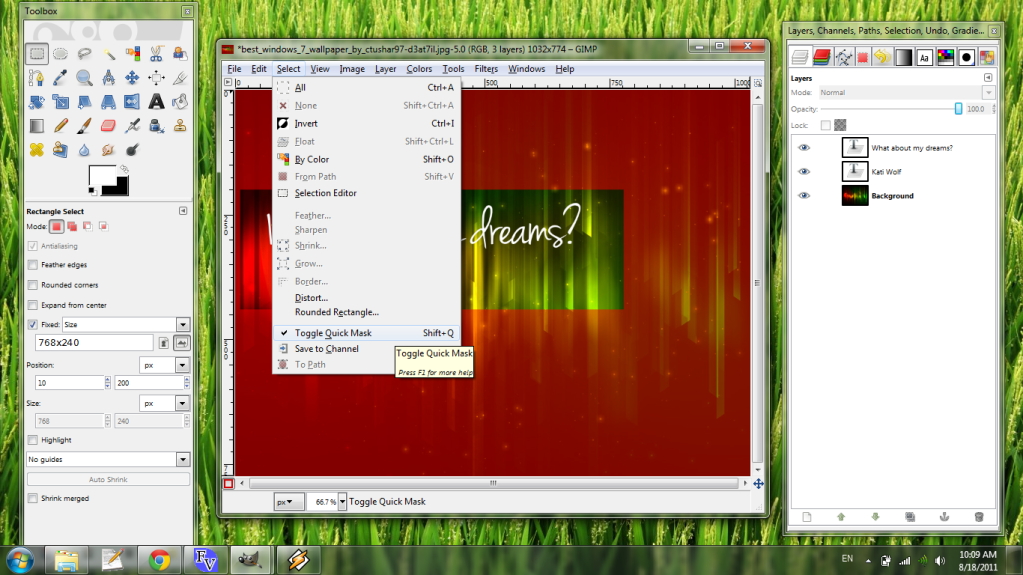Open the Undo History tab
Screen dimensions: 1023x575
coord(882,57)
